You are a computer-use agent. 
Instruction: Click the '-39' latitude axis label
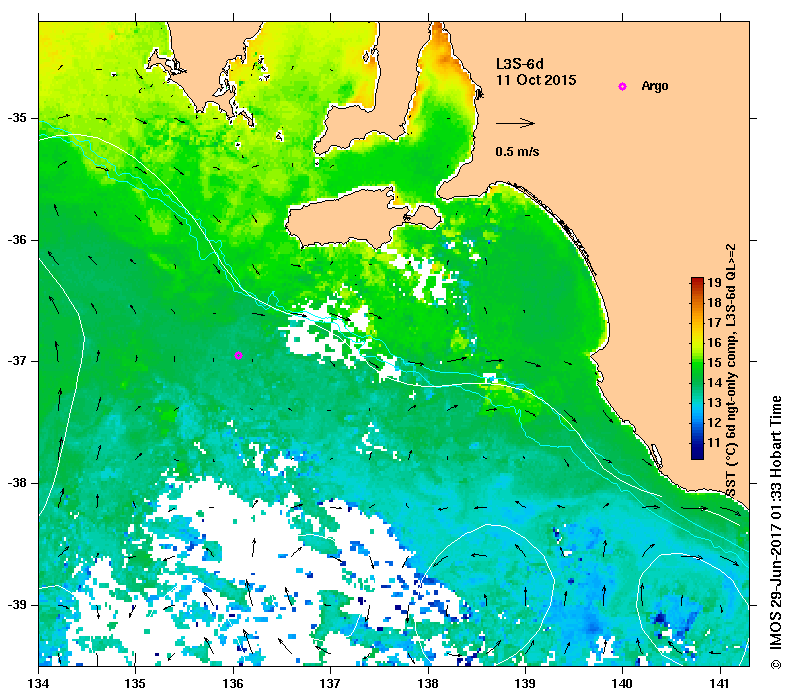coord(17,605)
